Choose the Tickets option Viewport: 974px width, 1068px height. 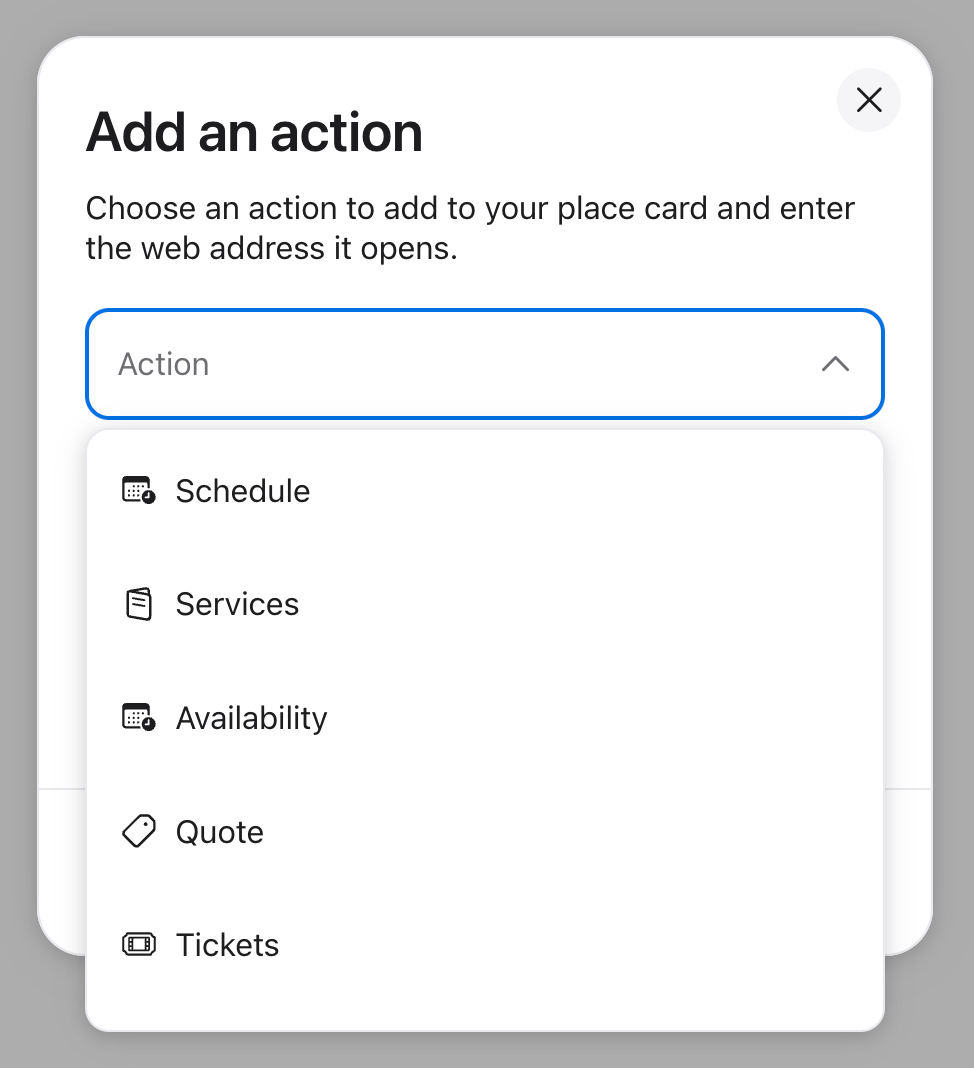227,945
